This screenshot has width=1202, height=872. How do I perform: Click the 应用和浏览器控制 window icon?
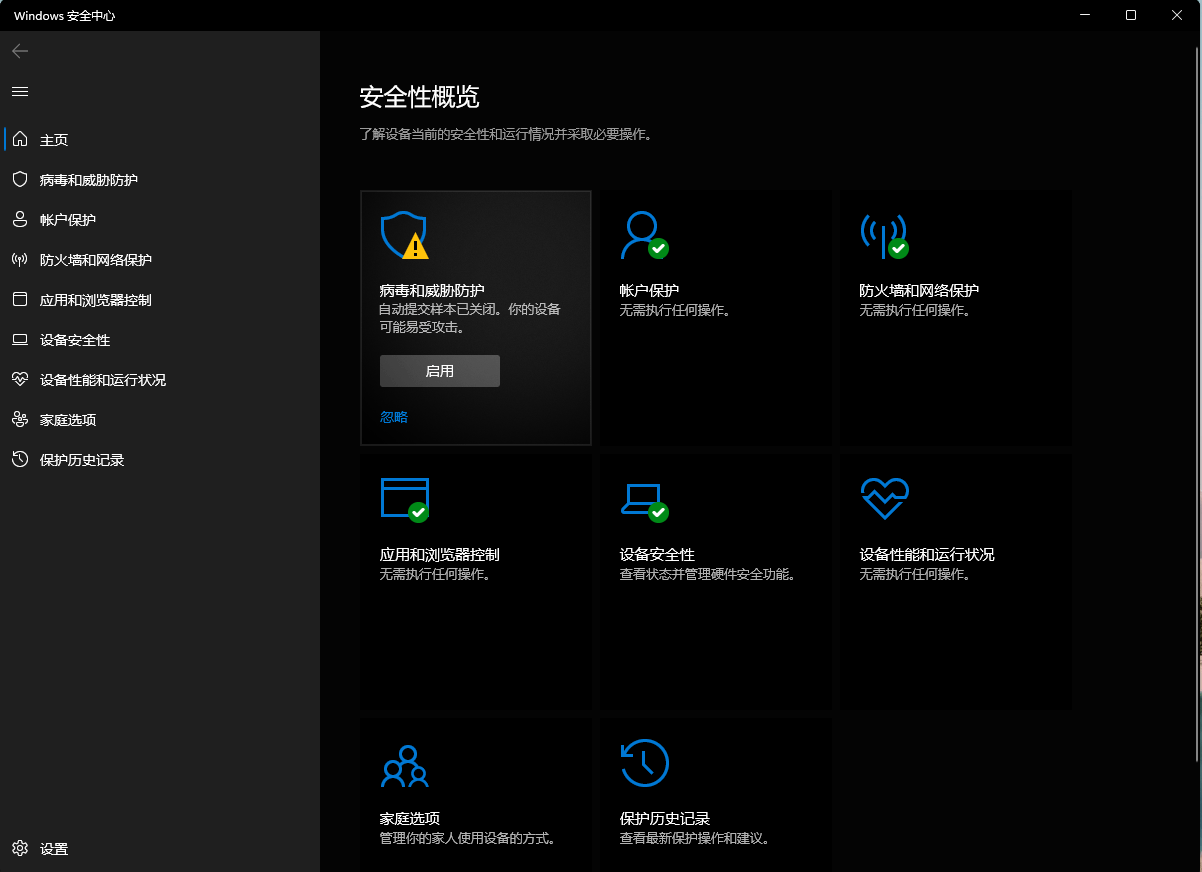pyautogui.click(x=404, y=499)
